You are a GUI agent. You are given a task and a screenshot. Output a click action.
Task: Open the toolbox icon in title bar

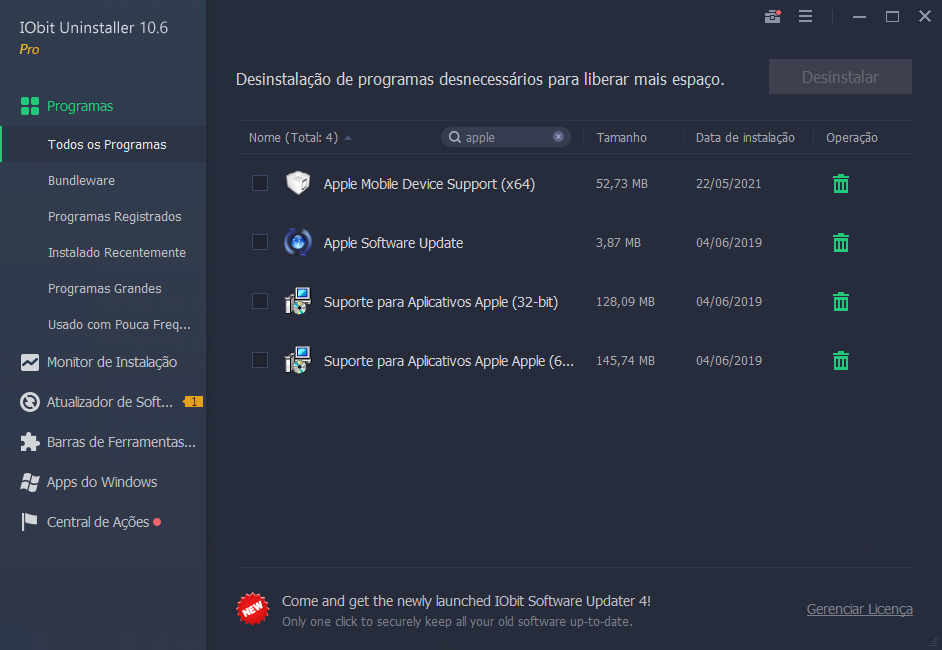[x=773, y=16]
